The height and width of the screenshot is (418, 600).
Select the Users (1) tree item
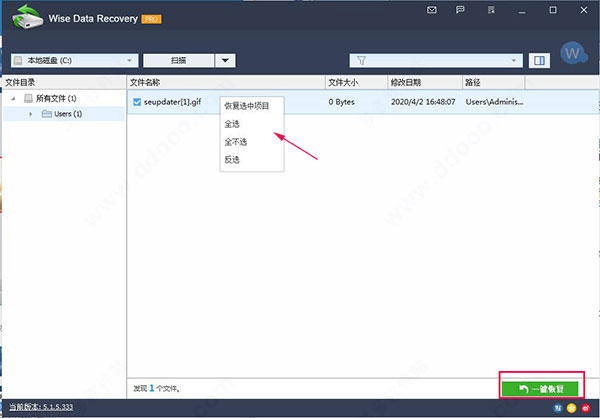tap(68, 114)
